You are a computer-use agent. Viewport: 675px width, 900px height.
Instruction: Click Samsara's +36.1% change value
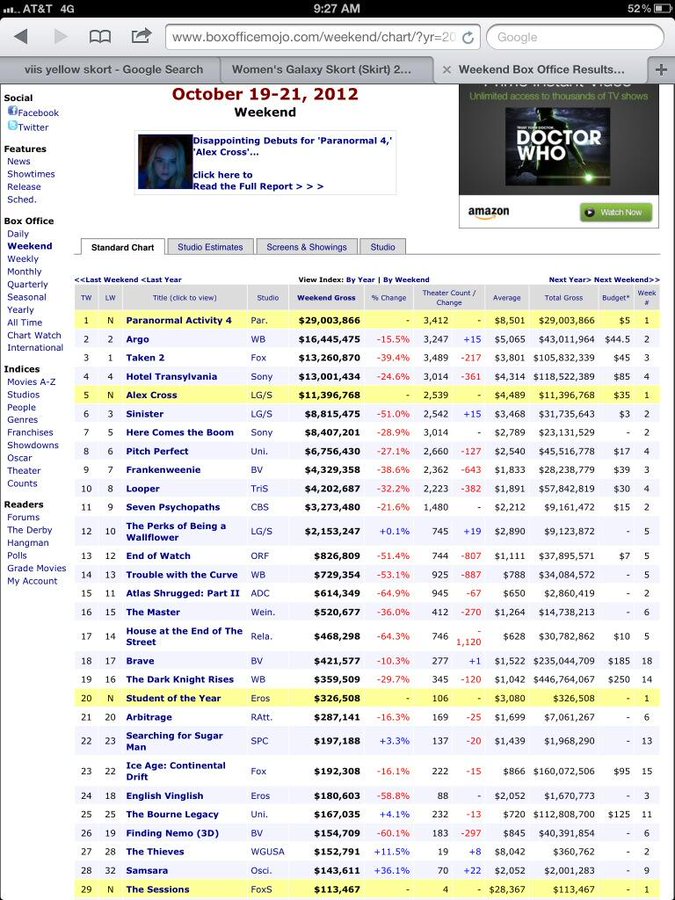point(391,870)
